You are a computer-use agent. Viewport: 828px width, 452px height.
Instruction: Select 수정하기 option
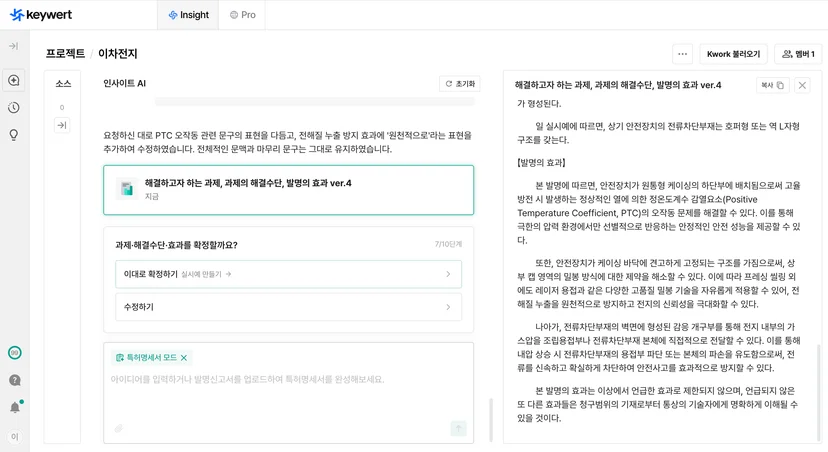pos(288,307)
